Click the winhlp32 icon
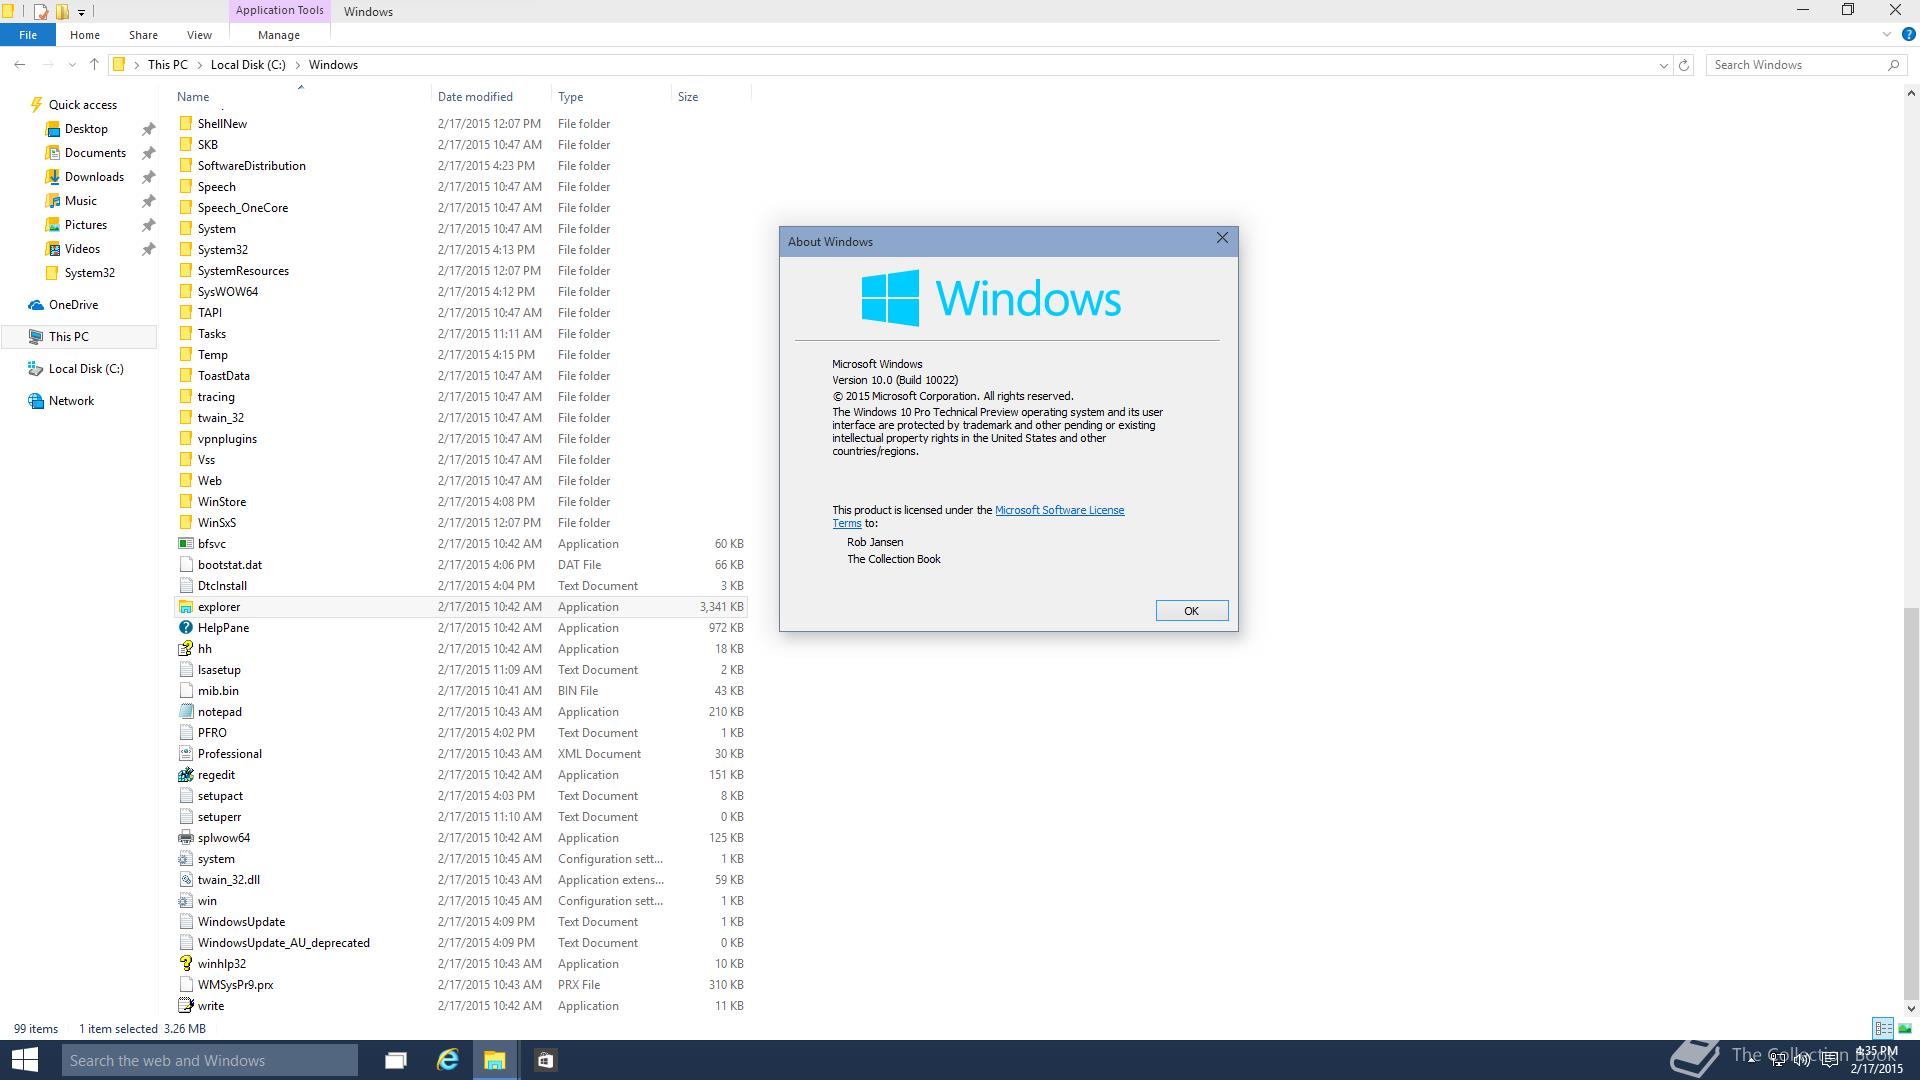The width and height of the screenshot is (1920, 1080). coord(185,964)
